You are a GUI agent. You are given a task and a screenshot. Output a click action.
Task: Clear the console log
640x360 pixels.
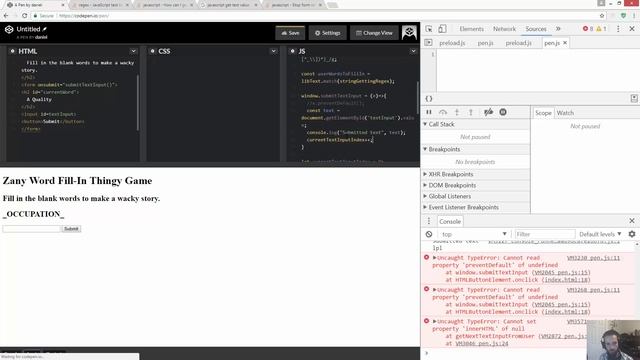tap(429, 234)
